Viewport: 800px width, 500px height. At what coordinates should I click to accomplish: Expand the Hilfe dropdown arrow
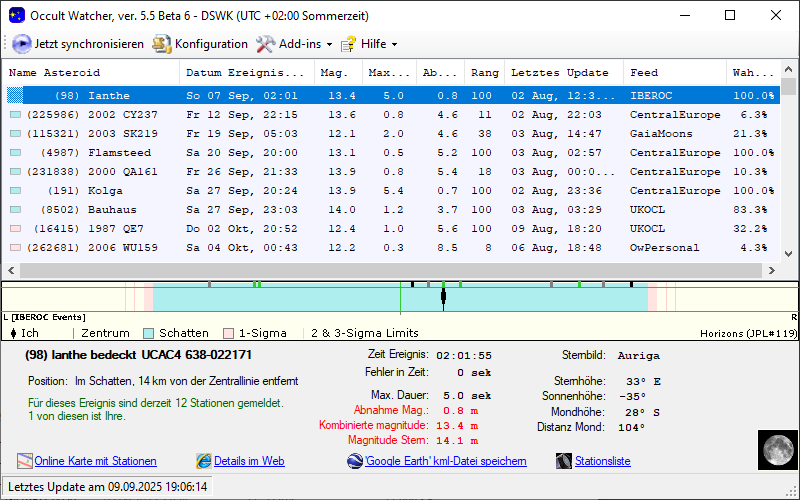[x=394, y=45]
